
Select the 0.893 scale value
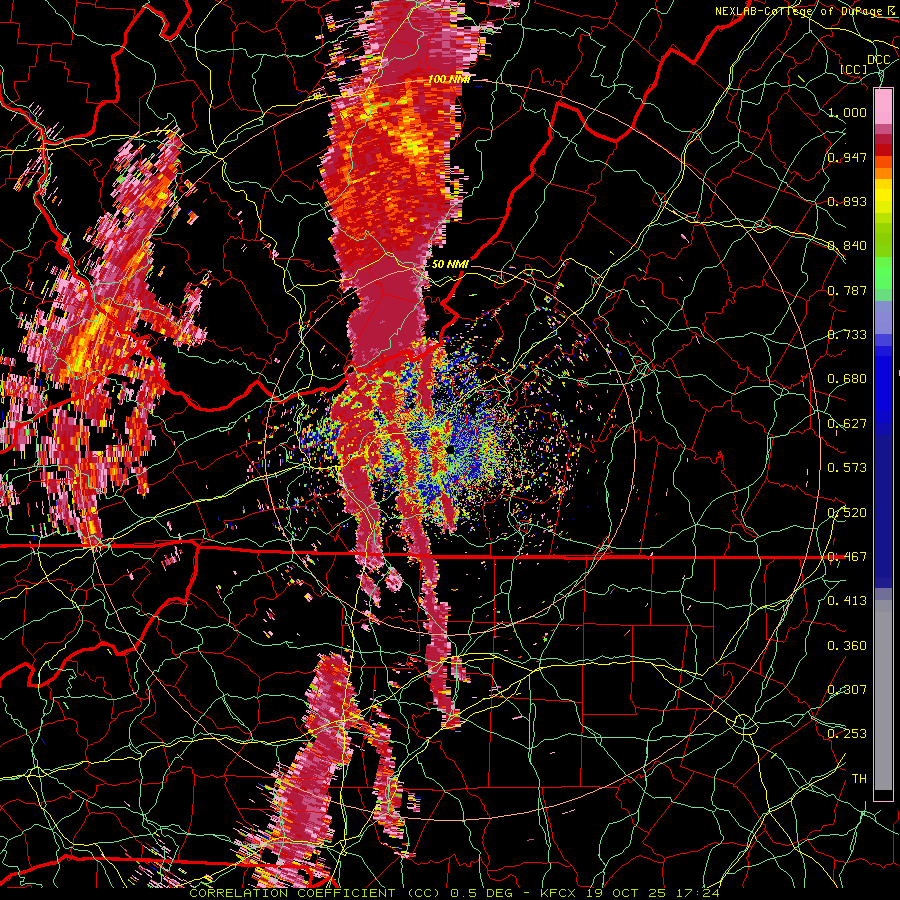pos(847,201)
